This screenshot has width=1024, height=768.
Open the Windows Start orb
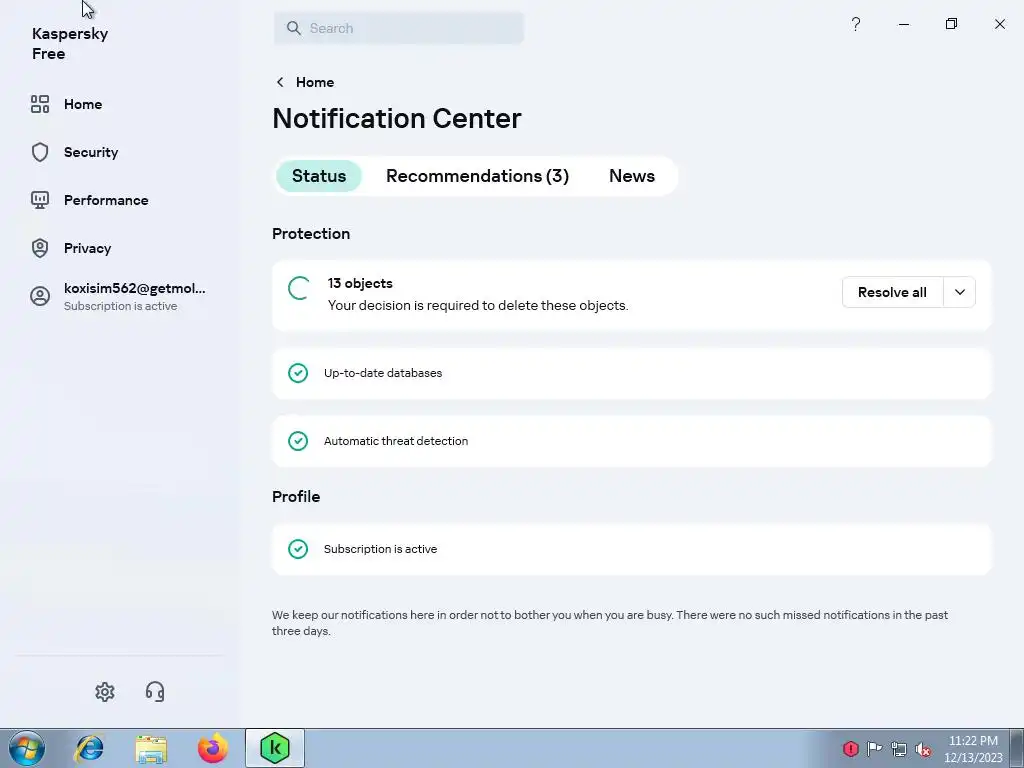click(x=27, y=748)
